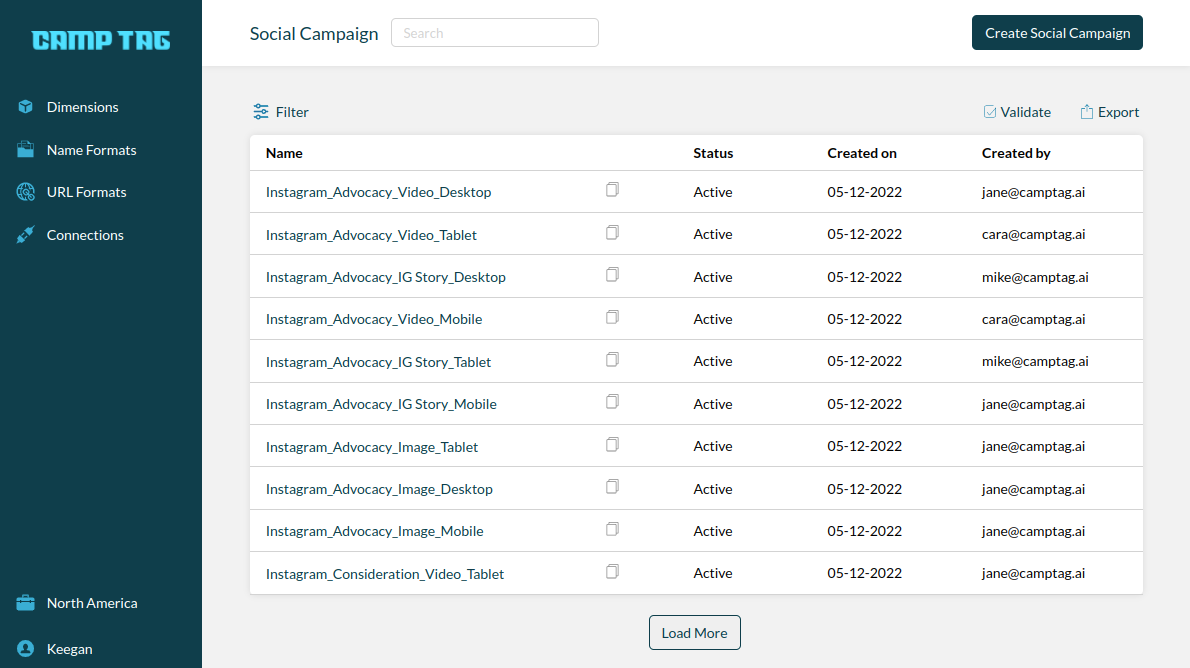Open the Instagram_Advocacy_Image_Desktop campaign link
Viewport: 1190px width, 668px height.
click(379, 490)
